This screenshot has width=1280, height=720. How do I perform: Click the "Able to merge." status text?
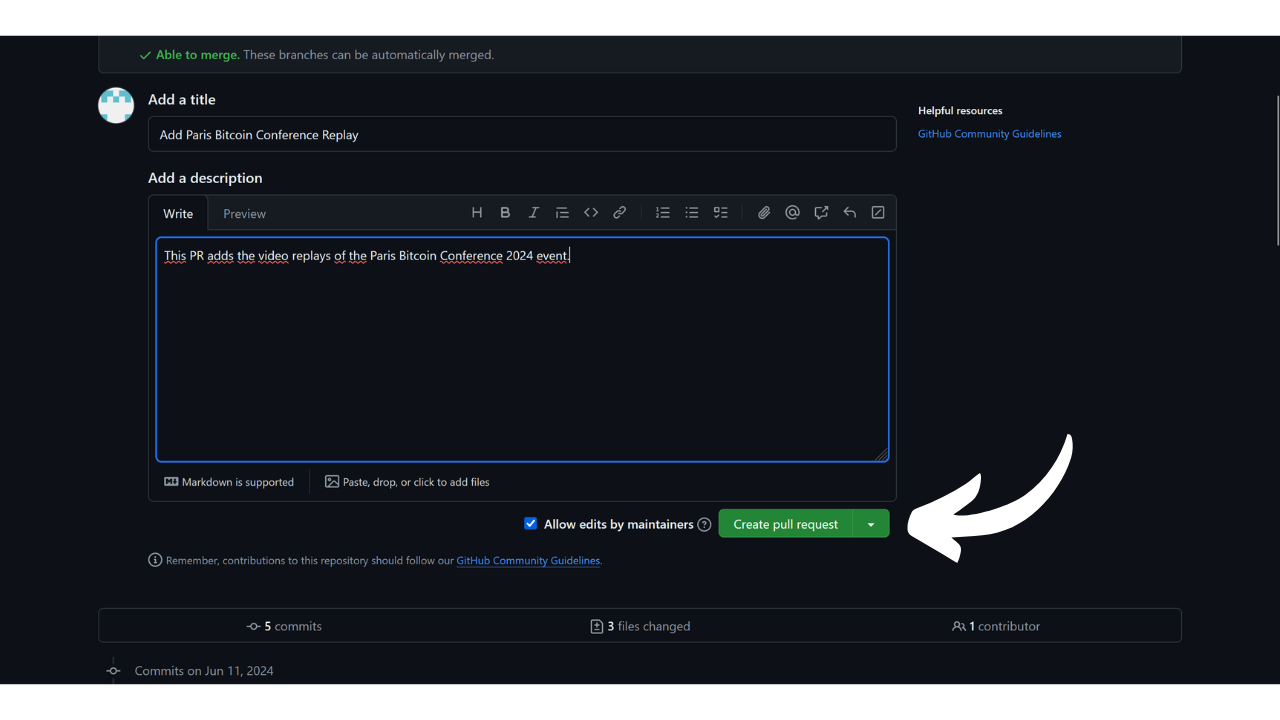[198, 55]
